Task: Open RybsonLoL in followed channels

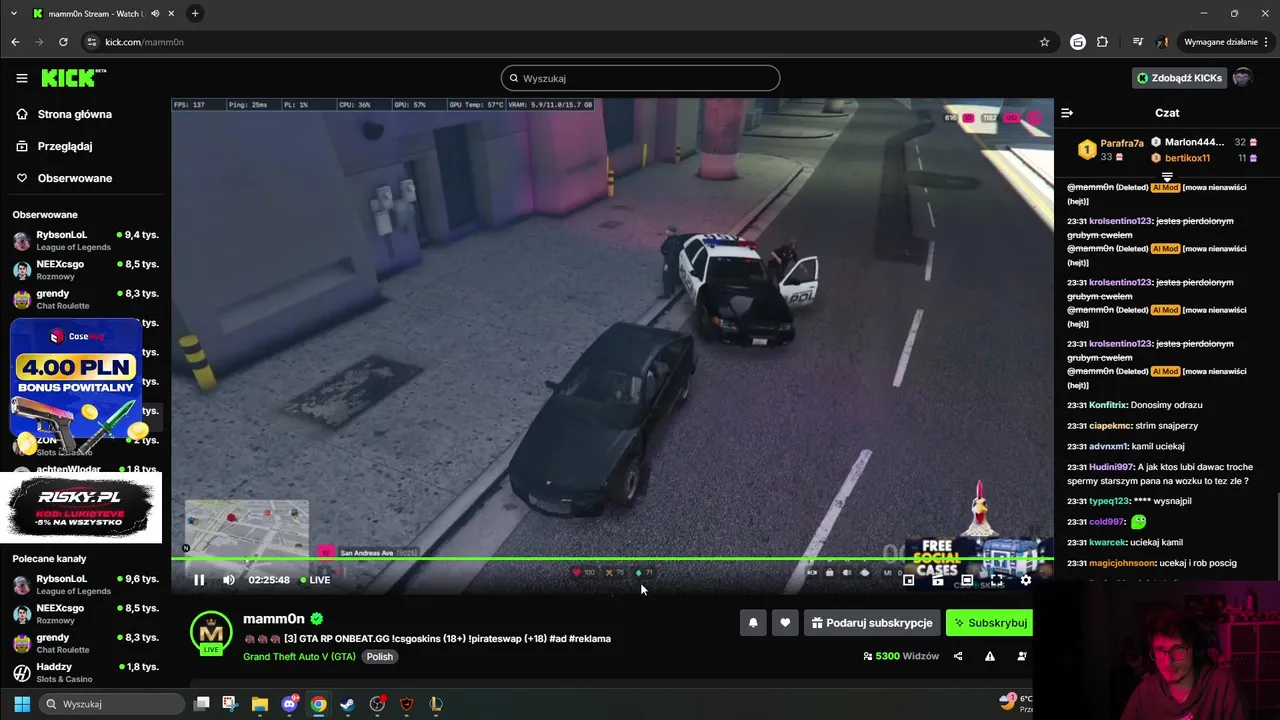Action: tap(85, 241)
